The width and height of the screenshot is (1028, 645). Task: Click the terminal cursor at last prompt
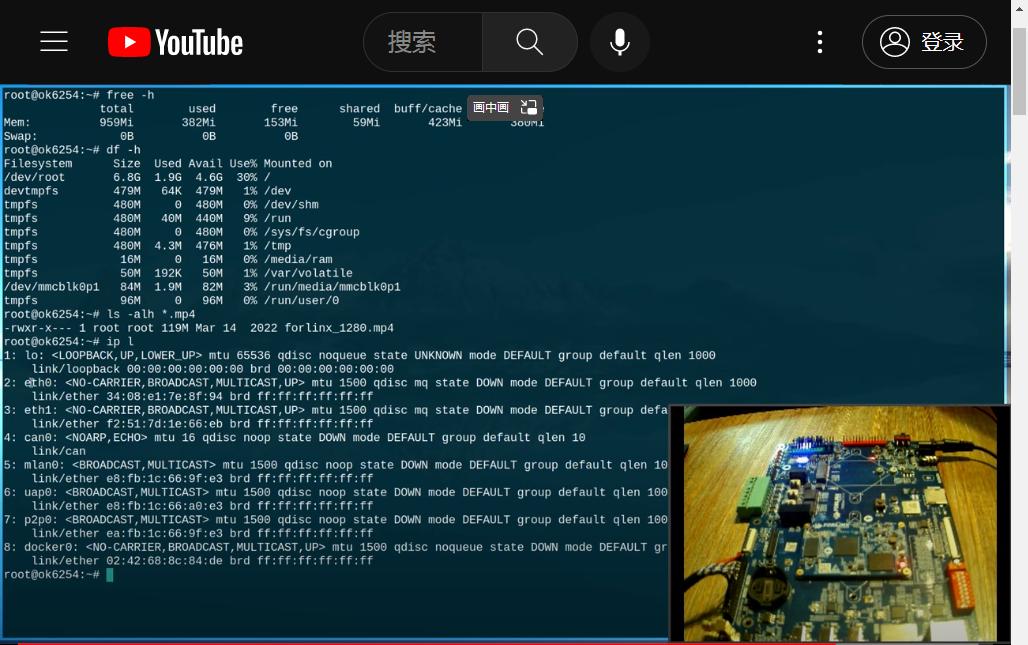pyautogui.click(x=110, y=575)
